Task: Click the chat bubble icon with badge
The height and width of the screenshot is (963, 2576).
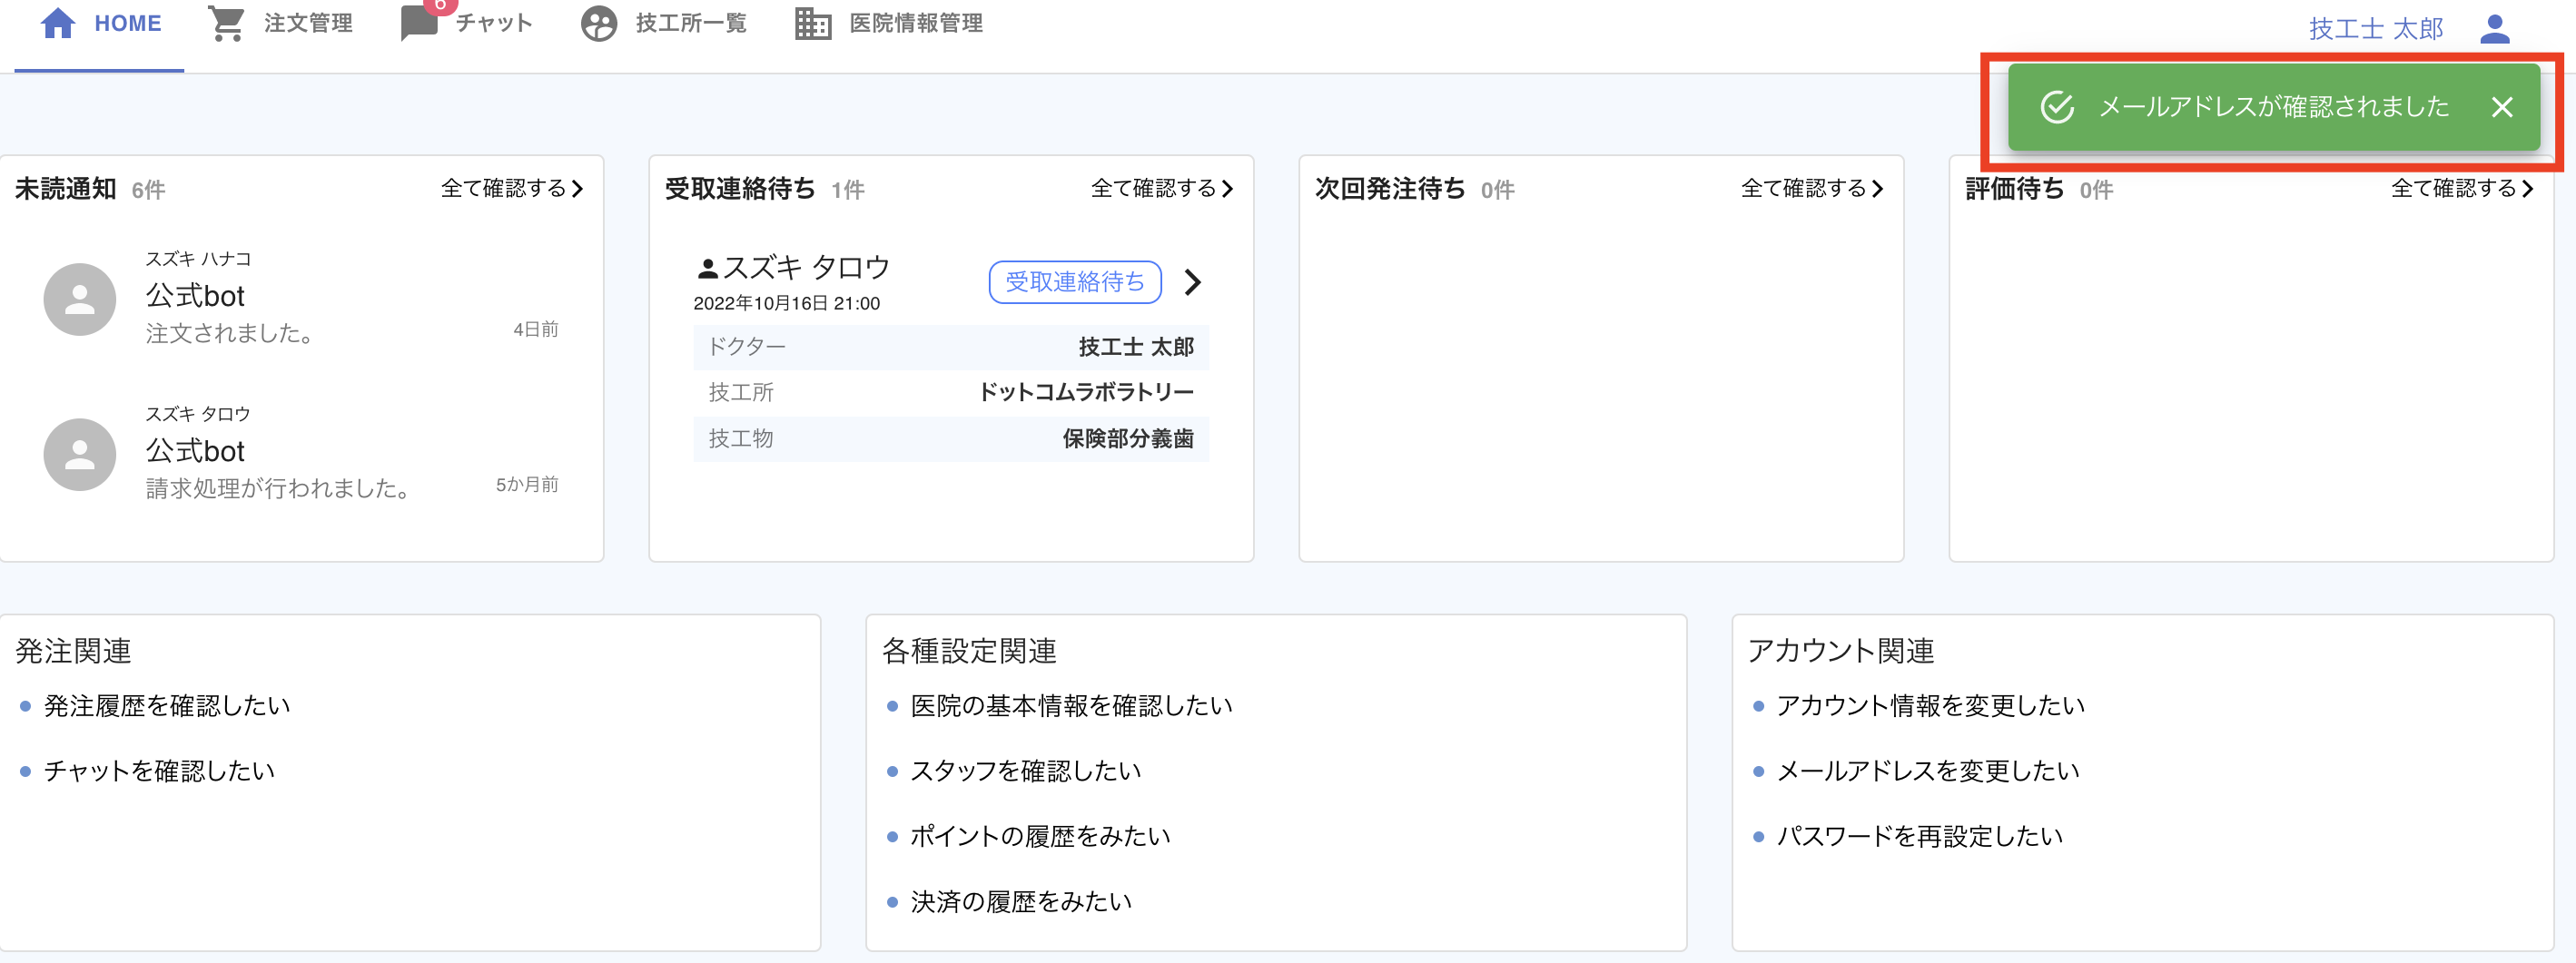Action: (420, 23)
